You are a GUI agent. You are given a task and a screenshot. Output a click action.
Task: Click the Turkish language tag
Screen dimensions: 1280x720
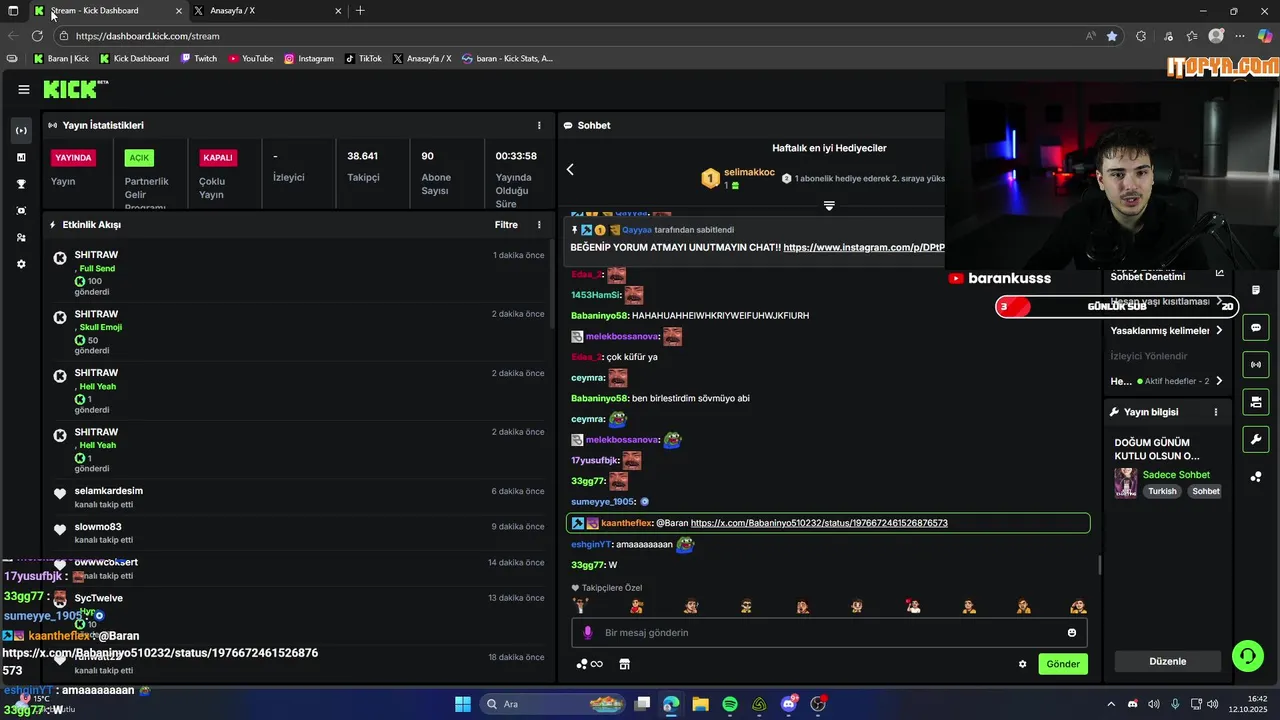point(1162,491)
